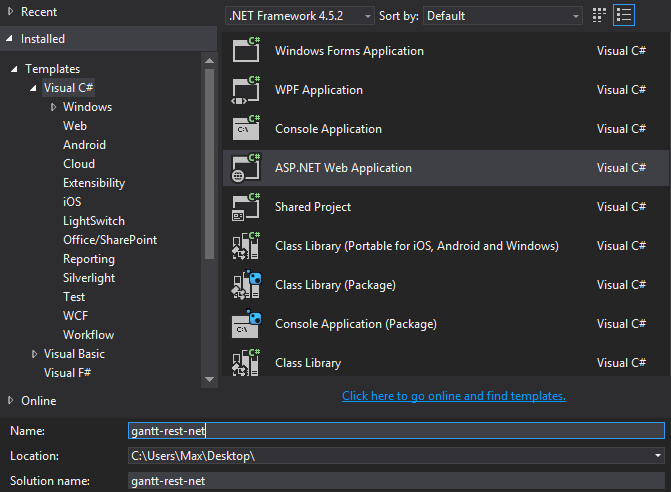The image size is (671, 492).
Task: Click the plain Class Library icon
Action: 246,362
